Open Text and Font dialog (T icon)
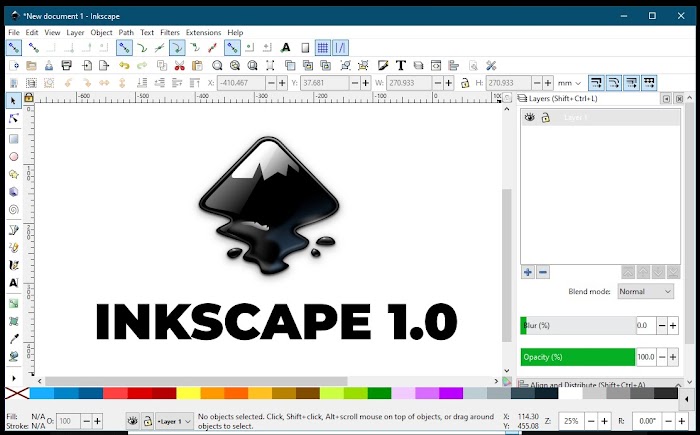The image size is (700, 435). (x=400, y=66)
